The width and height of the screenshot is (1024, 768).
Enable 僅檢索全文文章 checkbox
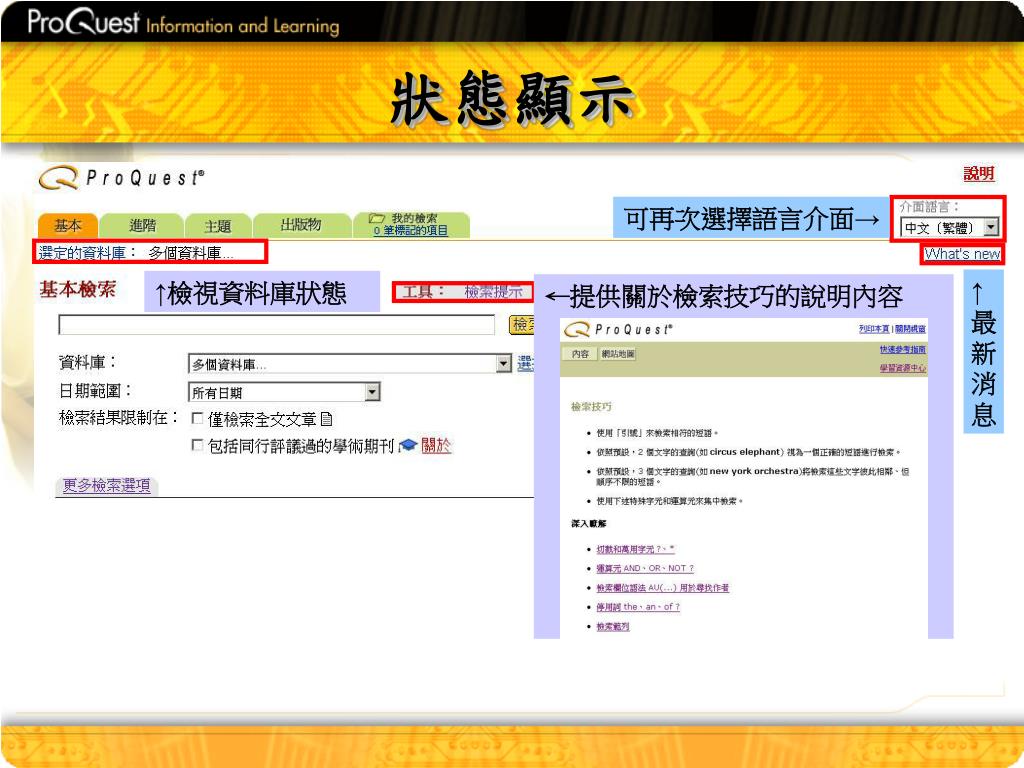point(197,420)
